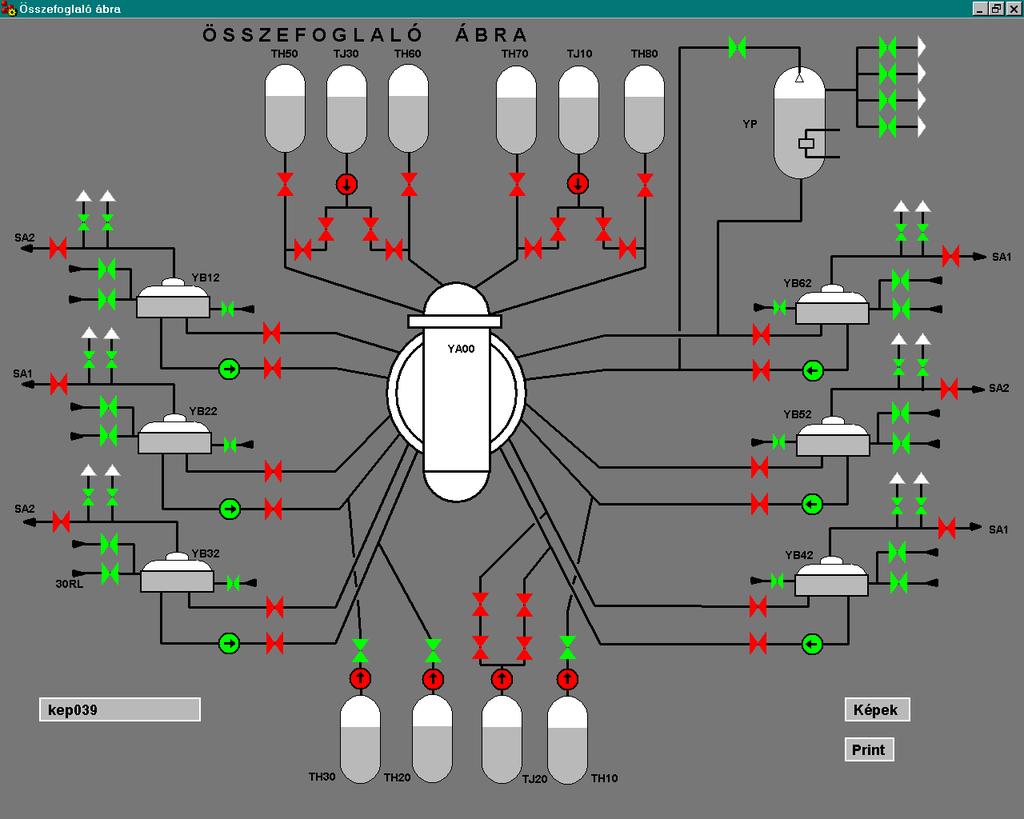Select the red pump above tank TH10
The width and height of the screenshot is (1024, 819).
point(567,679)
